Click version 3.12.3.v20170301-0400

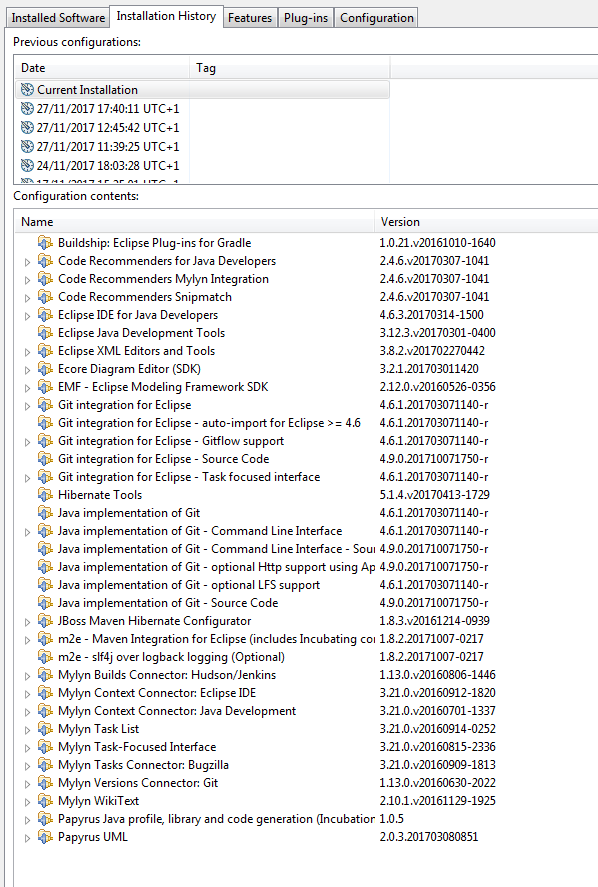click(x=437, y=333)
